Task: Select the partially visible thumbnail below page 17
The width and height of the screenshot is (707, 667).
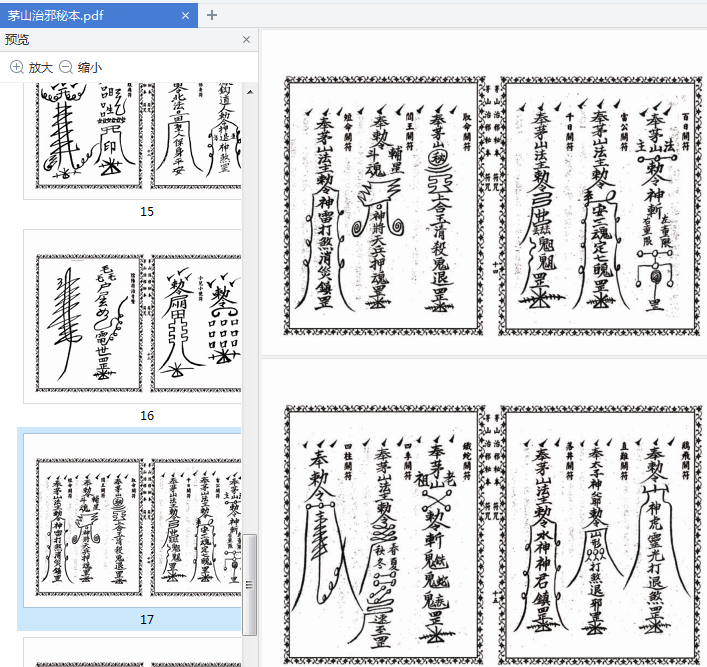Action: 133,652
